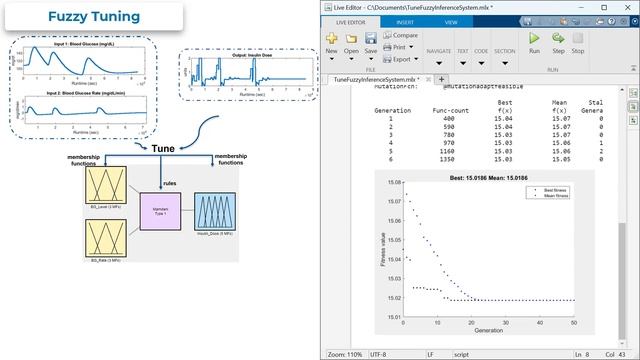Open the Print dropdown arrow
The width and height of the screenshot is (640, 360).
[x=411, y=47]
